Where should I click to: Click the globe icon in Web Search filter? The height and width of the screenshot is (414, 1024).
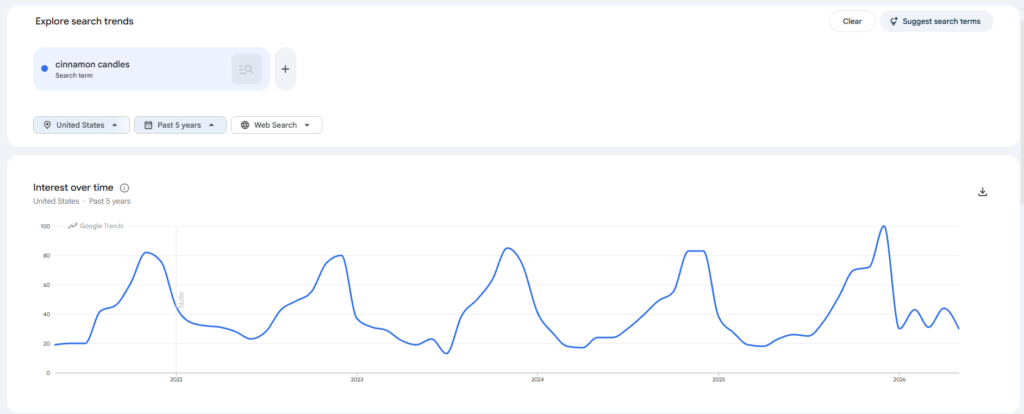(245, 125)
